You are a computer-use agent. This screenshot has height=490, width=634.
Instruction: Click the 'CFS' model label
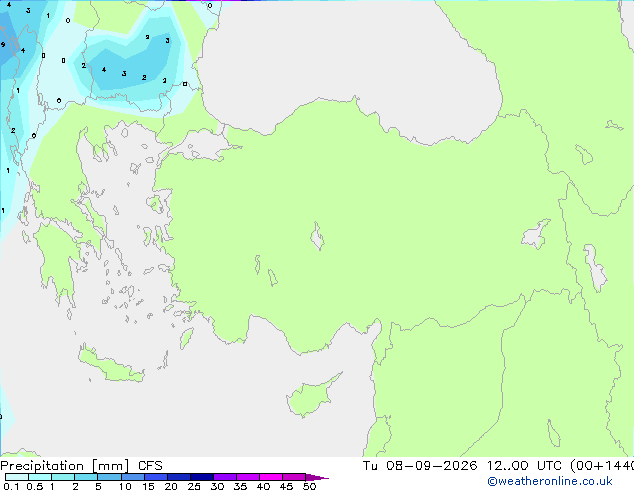pos(150,466)
